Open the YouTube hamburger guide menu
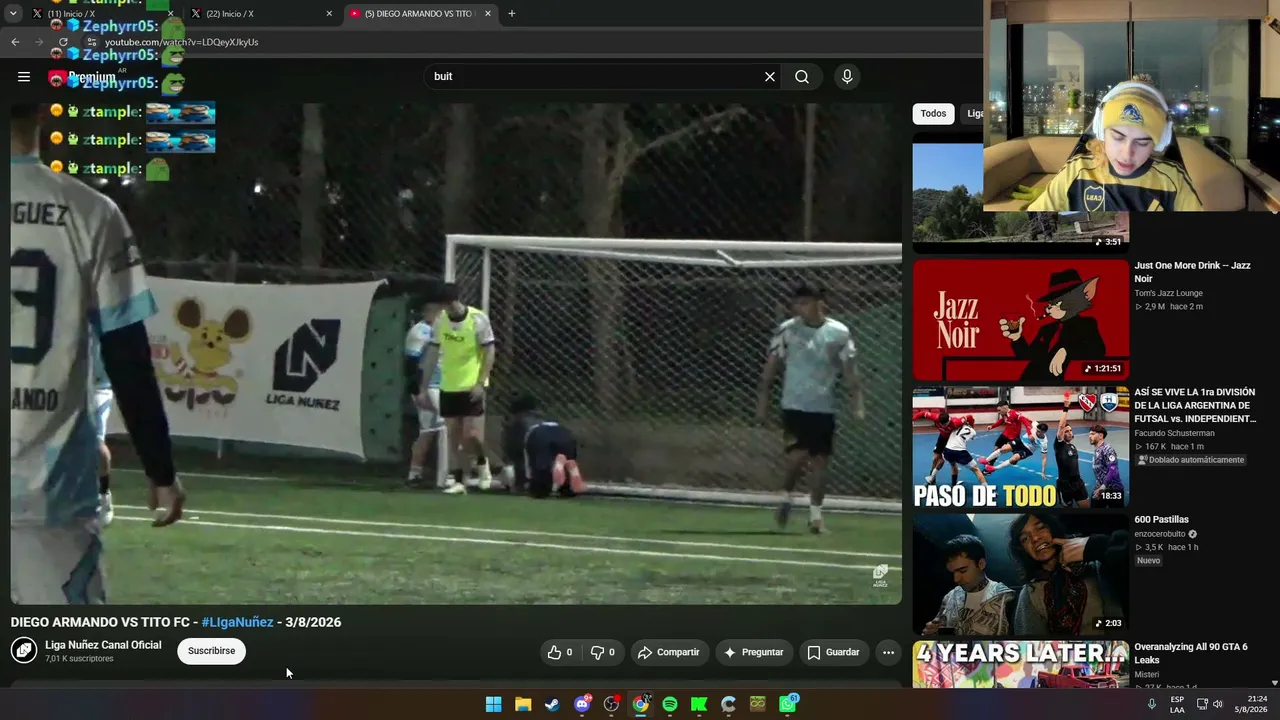The height and width of the screenshot is (720, 1280). pos(24,77)
